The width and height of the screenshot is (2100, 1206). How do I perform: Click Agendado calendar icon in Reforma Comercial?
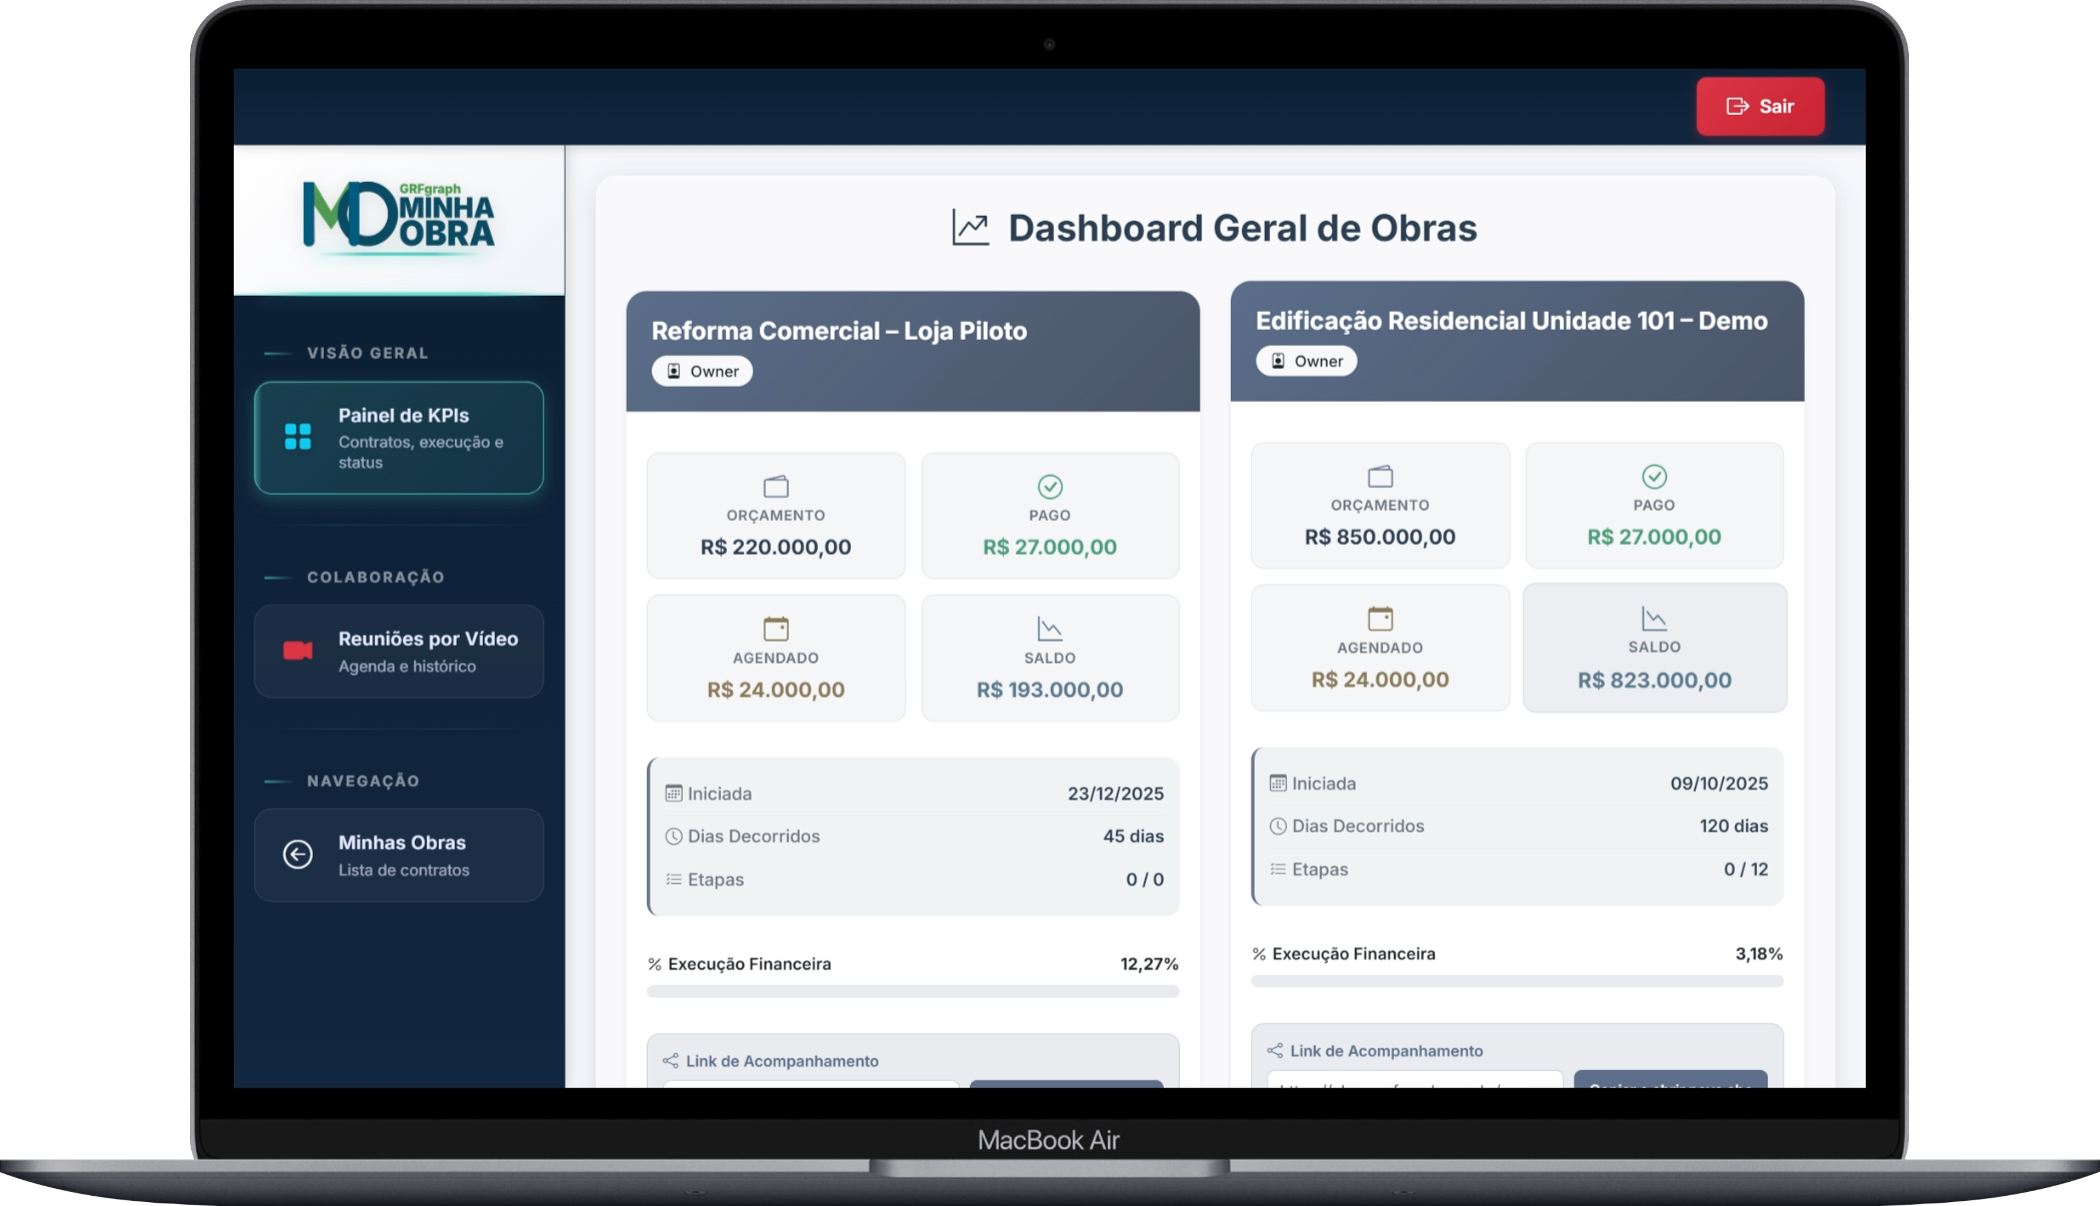point(776,629)
